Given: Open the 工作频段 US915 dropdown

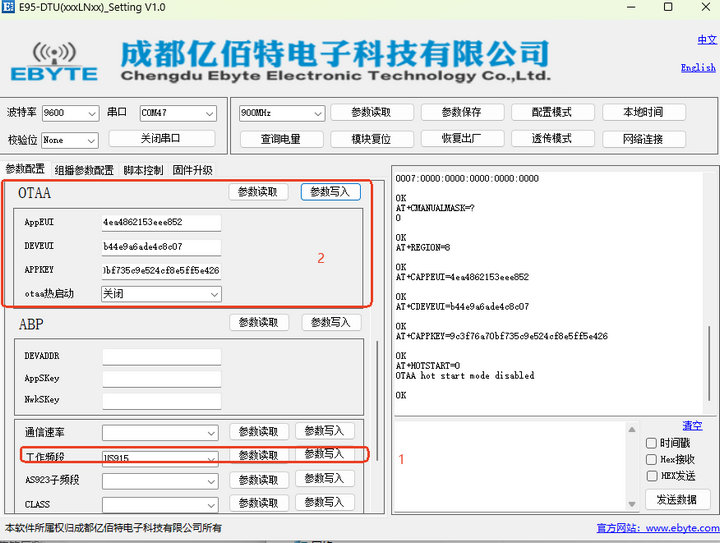Looking at the screenshot, I should coord(160,458).
